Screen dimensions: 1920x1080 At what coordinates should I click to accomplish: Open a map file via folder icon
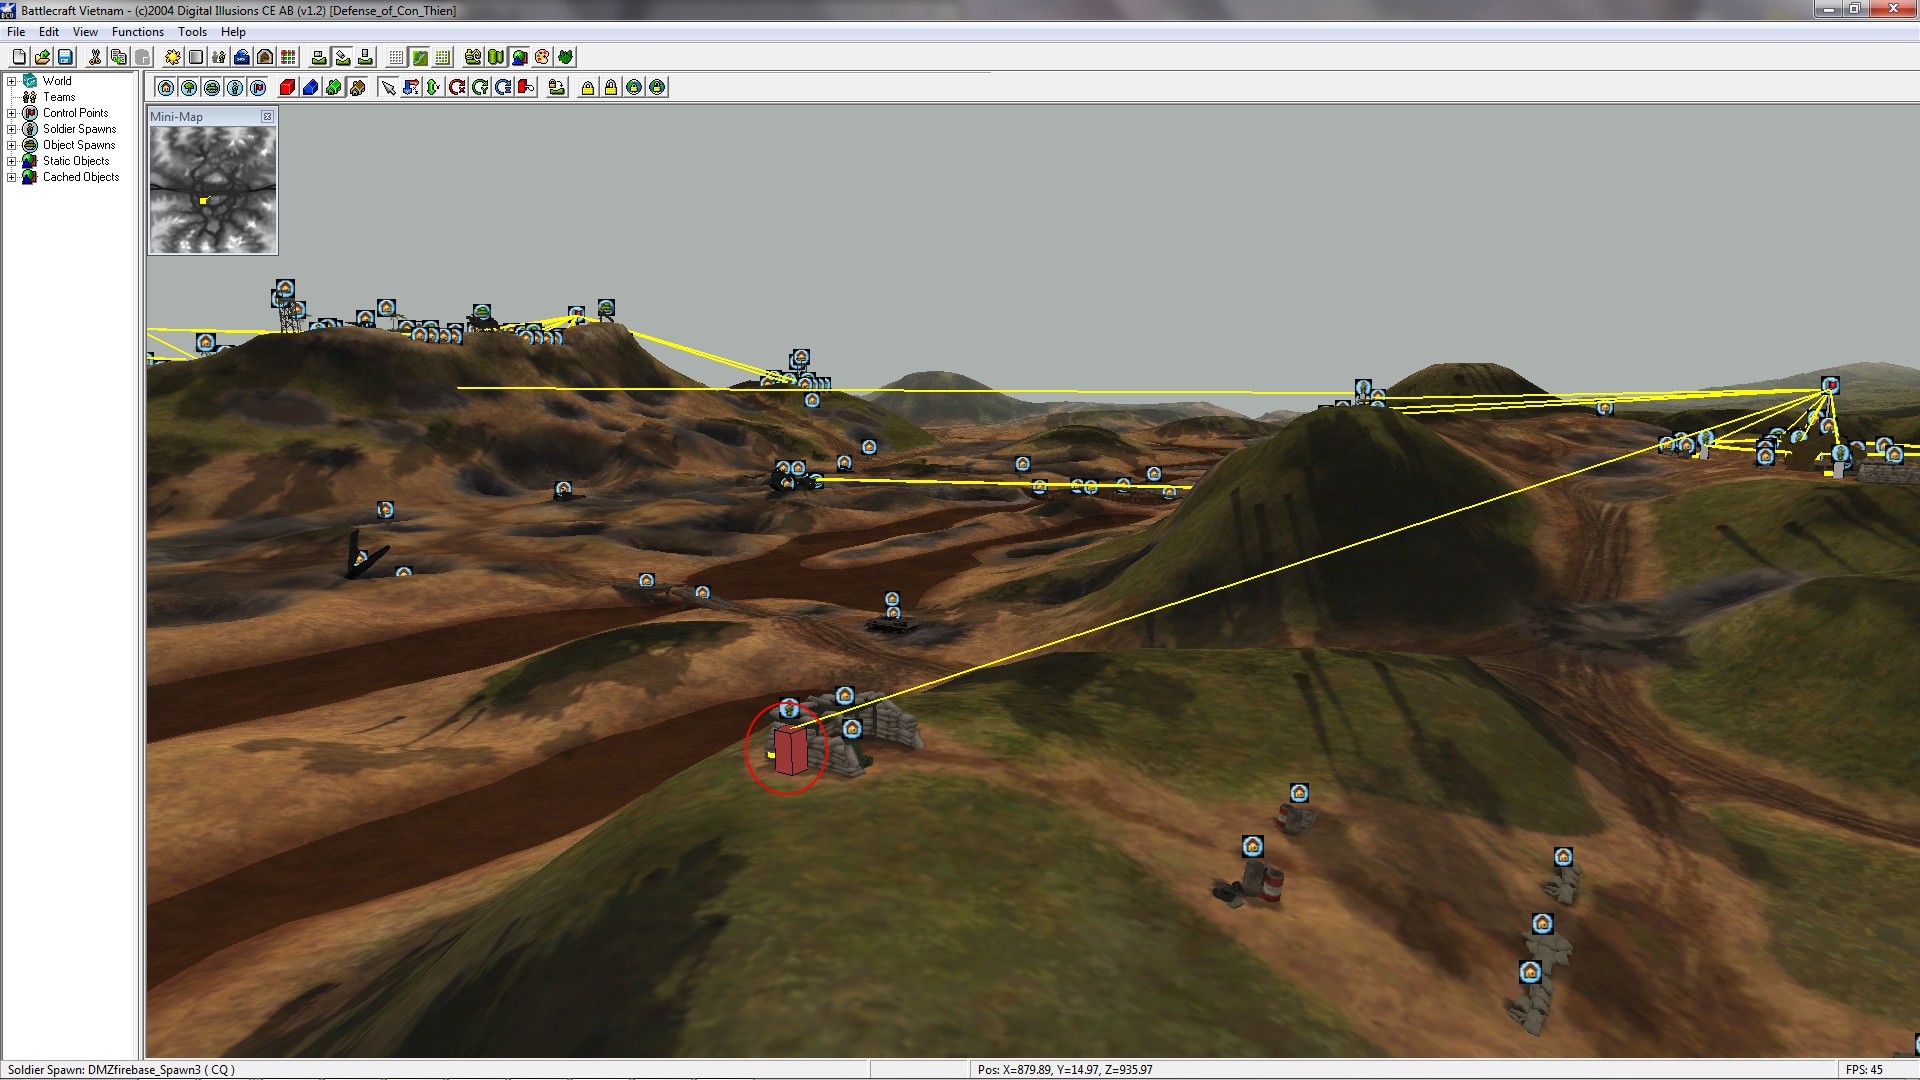coord(42,57)
